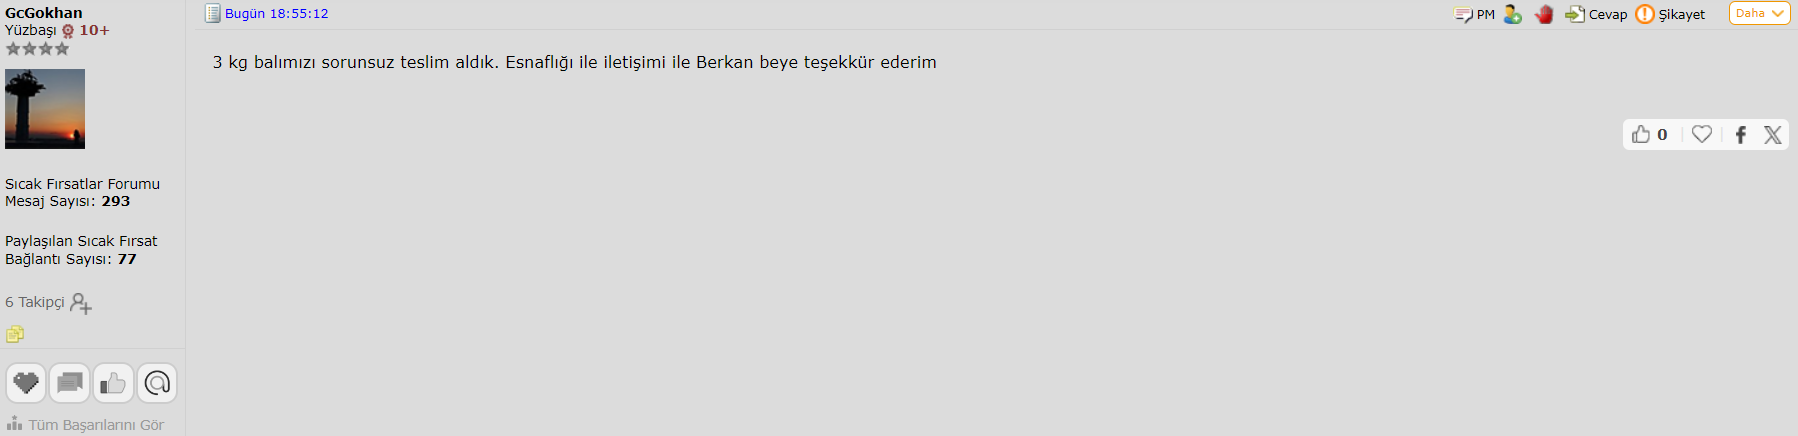Open the @ mention achievement badge
The width and height of the screenshot is (1798, 436).
pos(157,383)
